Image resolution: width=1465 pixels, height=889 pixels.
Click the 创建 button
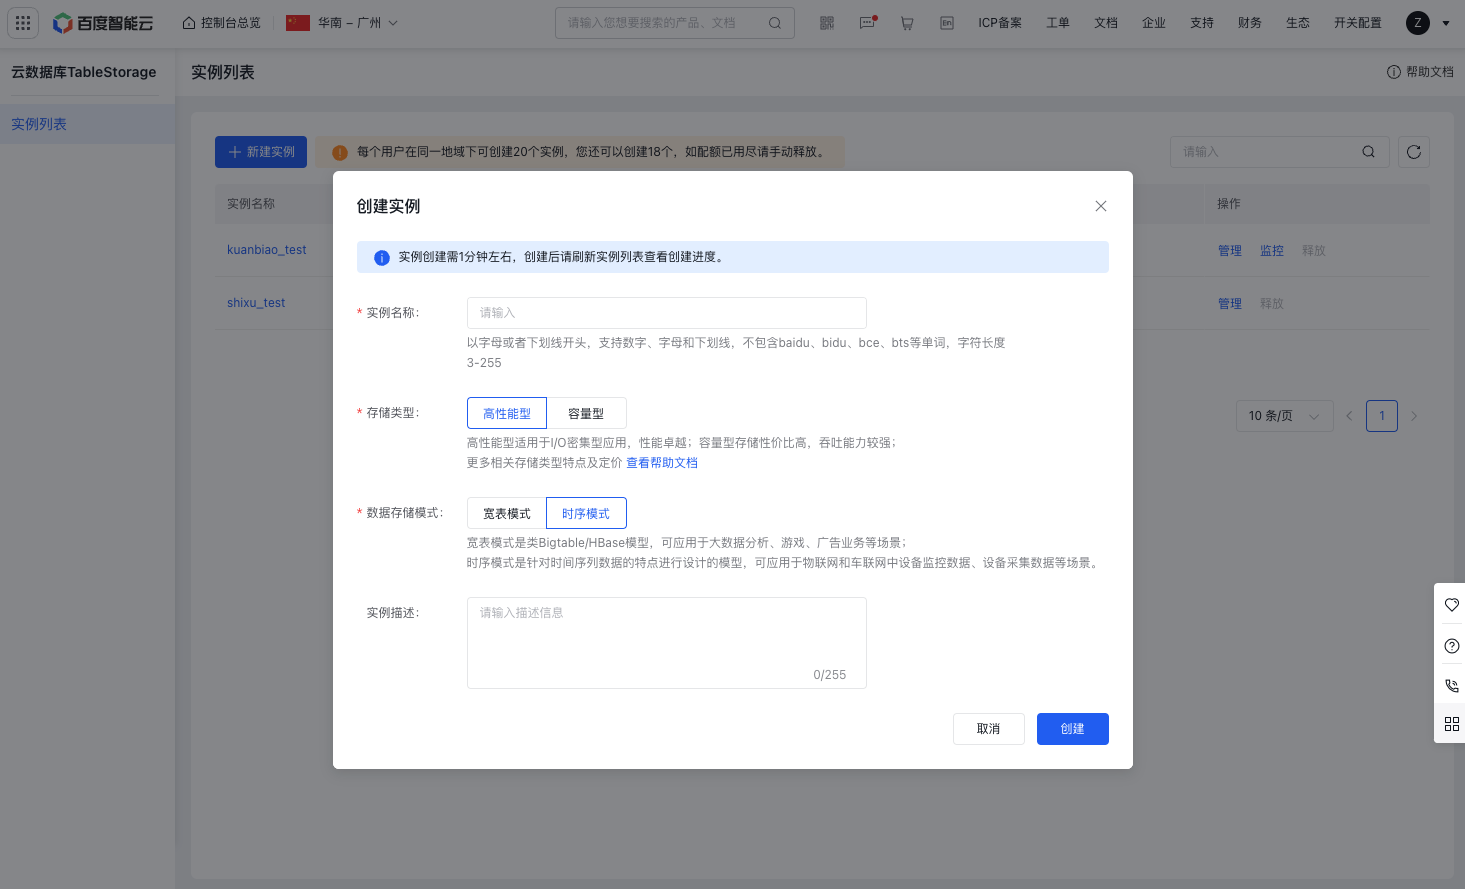[x=1073, y=729]
